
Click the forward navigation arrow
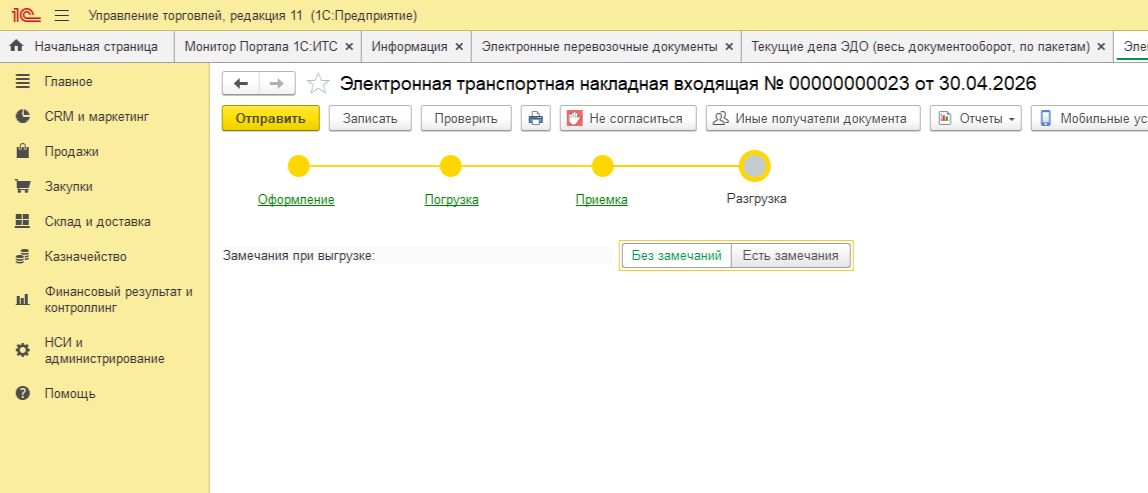pyautogui.click(x=277, y=83)
